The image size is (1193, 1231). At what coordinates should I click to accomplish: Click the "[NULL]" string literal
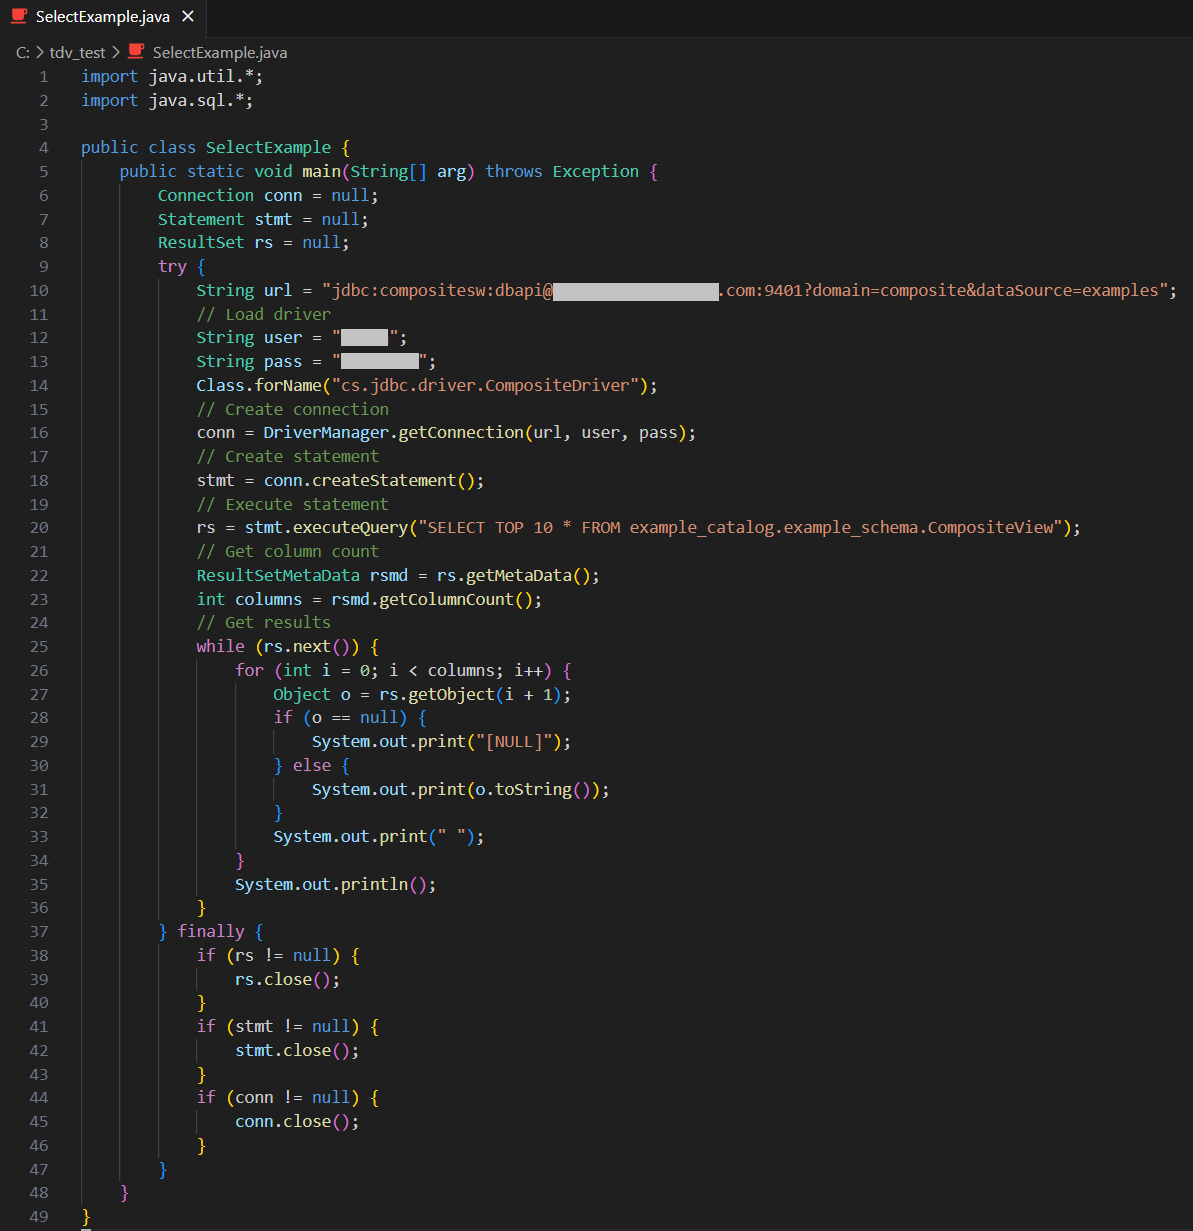[x=514, y=742]
